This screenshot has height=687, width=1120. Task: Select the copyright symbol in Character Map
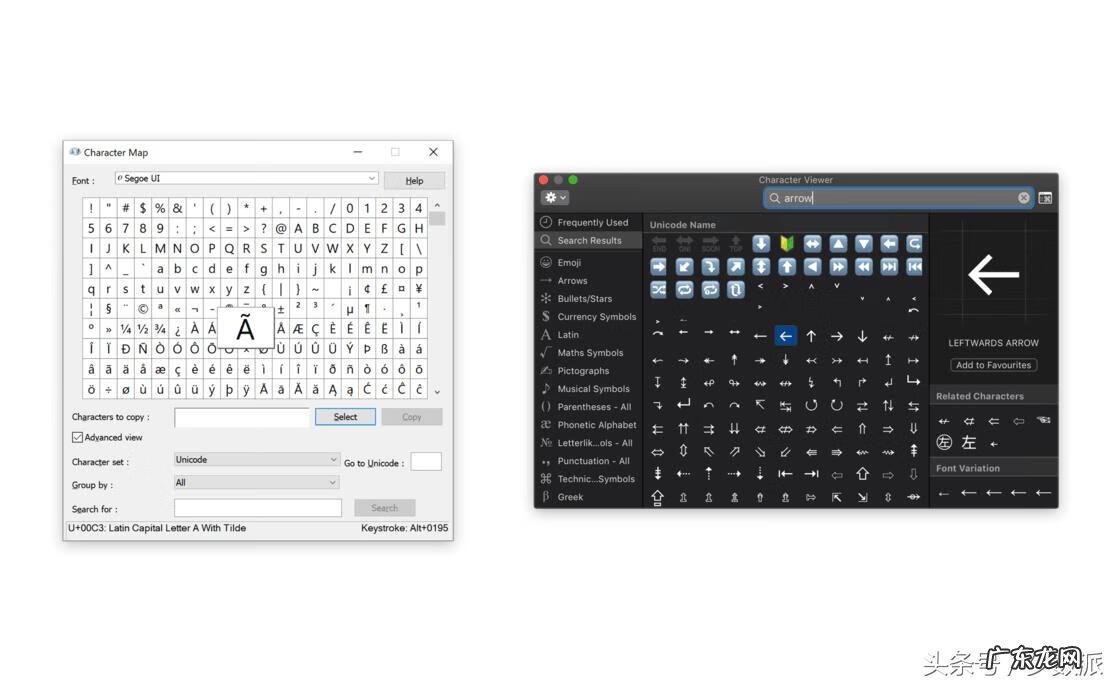tap(143, 309)
